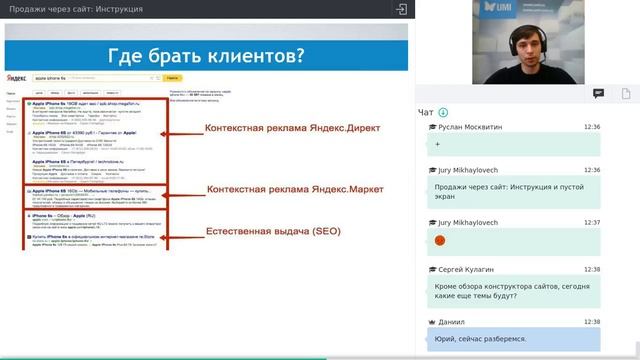Image resolution: width=640 pixels, height=360 pixels.
Task: Click the presenter webcam video
Action: tap(528, 42)
